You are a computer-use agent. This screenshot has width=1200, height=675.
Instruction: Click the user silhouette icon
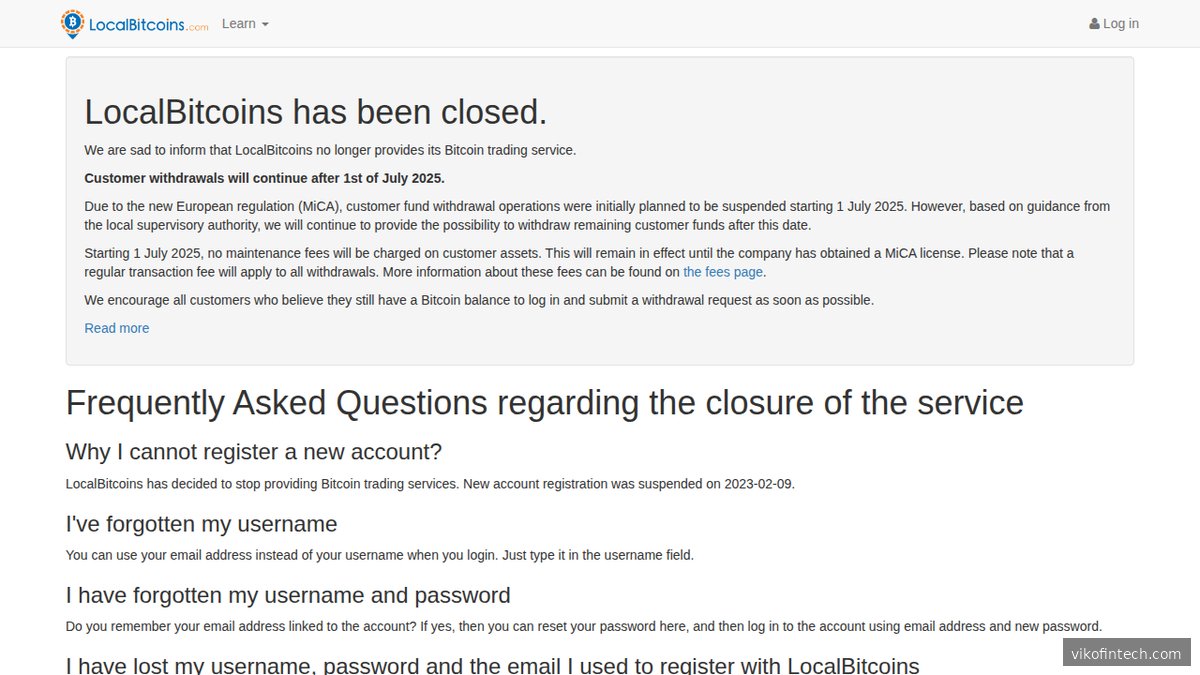coord(1094,24)
